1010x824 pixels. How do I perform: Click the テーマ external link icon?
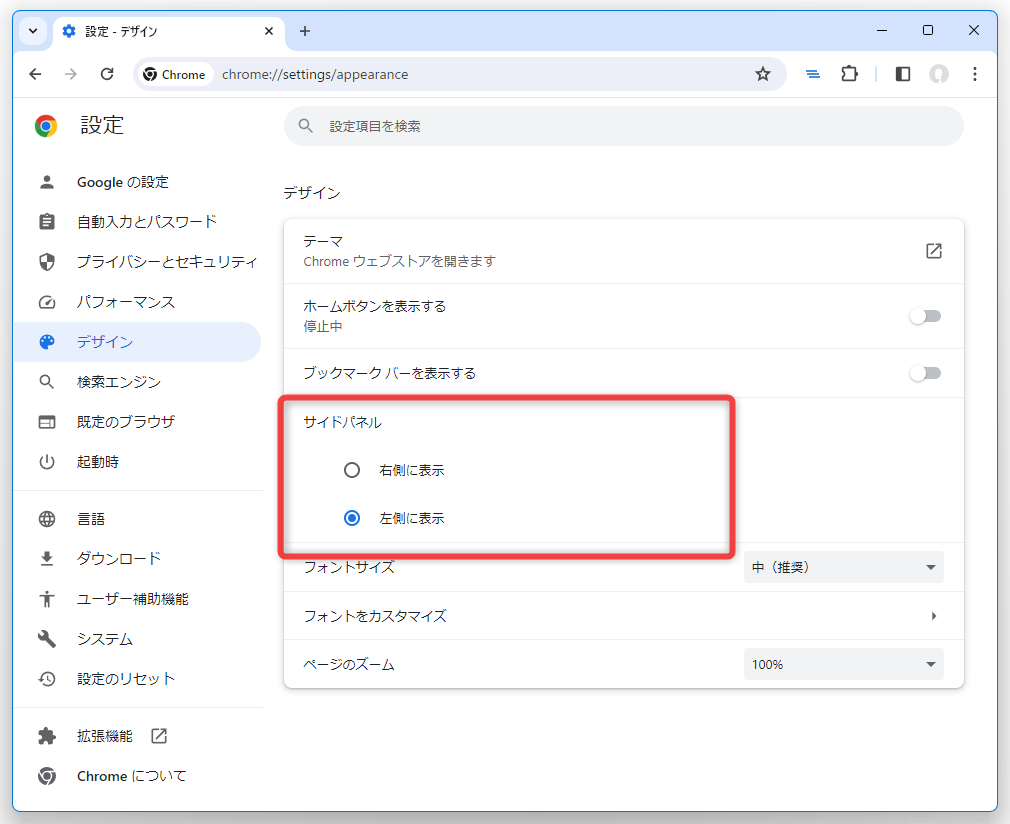click(x=934, y=251)
